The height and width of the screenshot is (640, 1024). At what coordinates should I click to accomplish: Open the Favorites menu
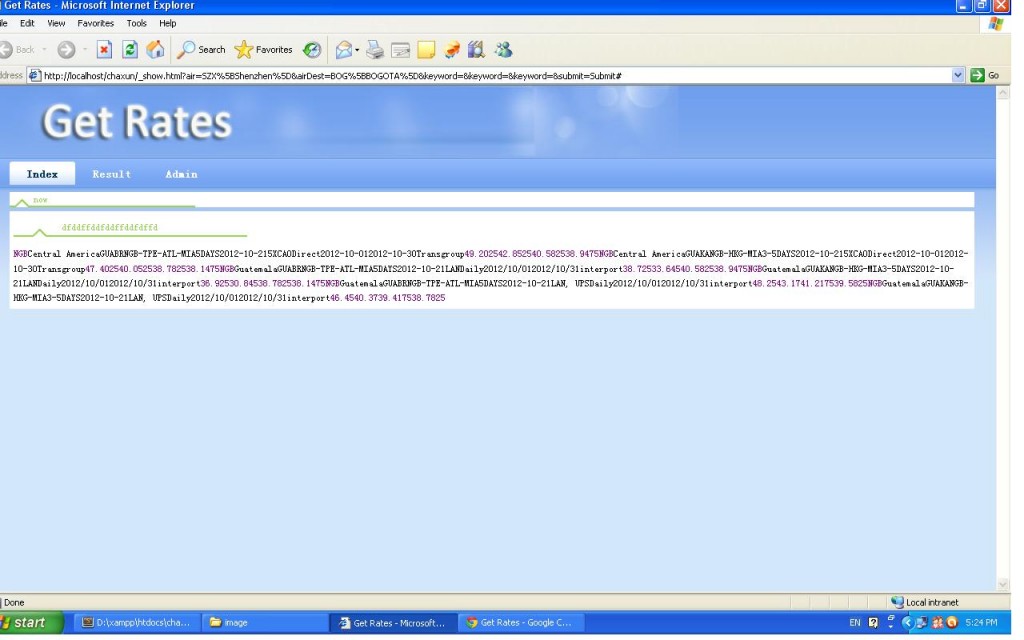coord(95,24)
